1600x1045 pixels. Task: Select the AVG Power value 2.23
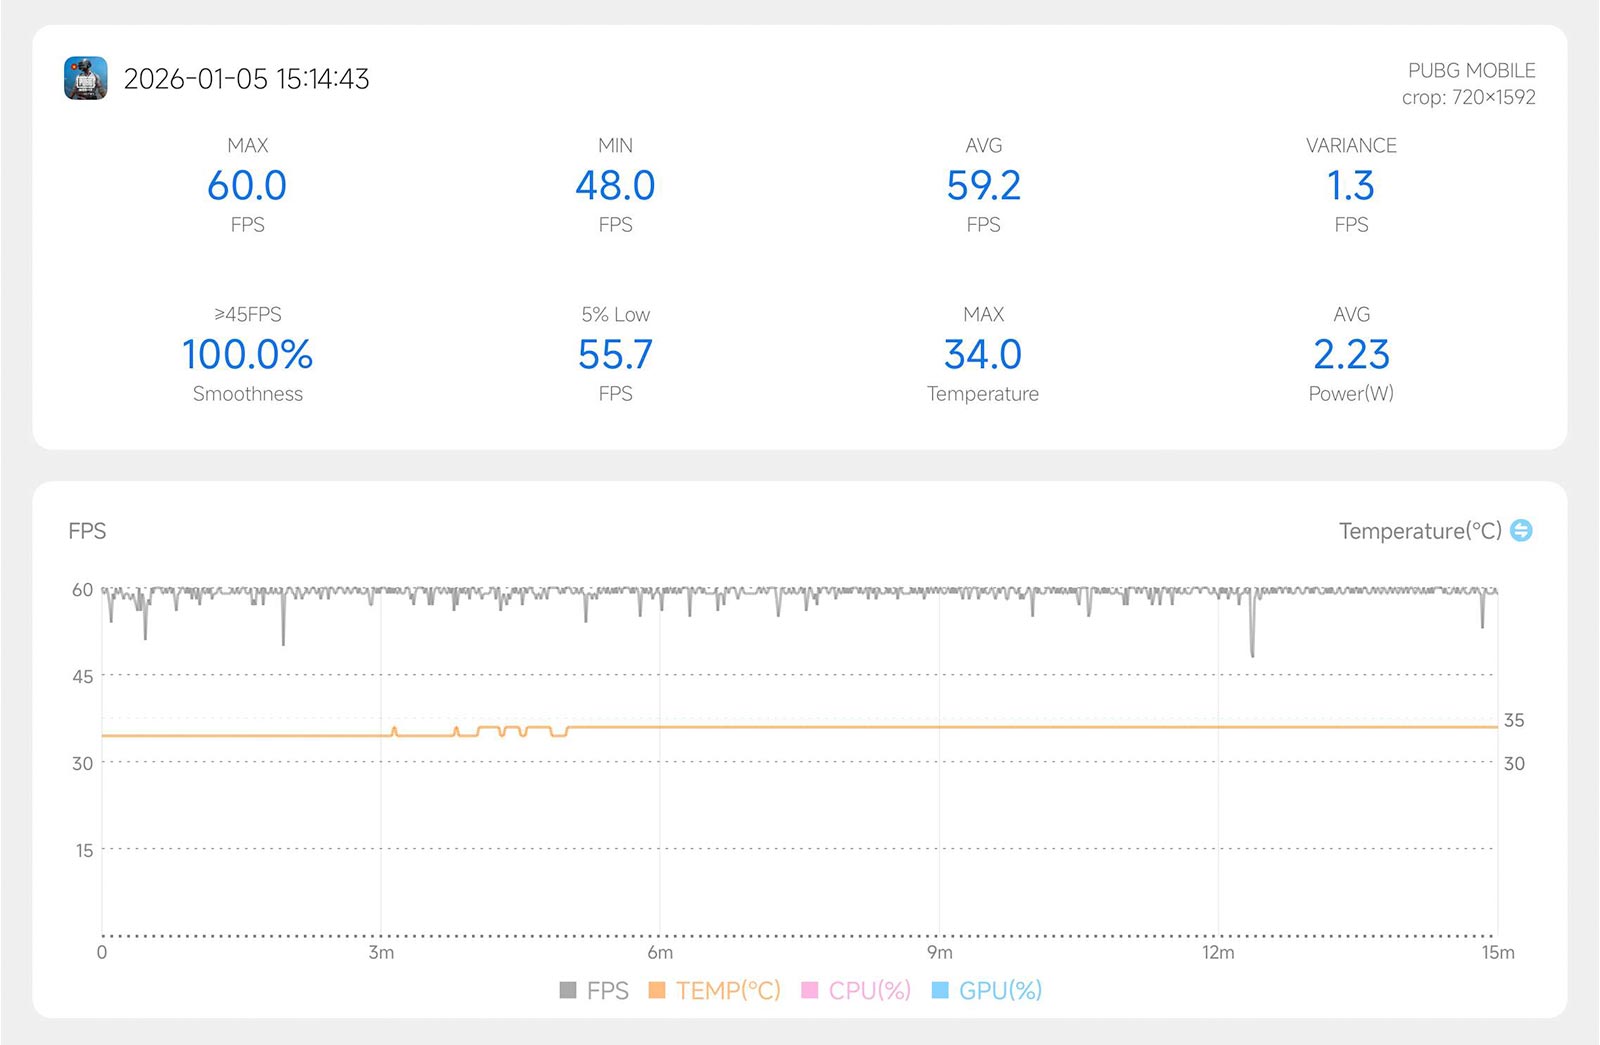[1351, 355]
